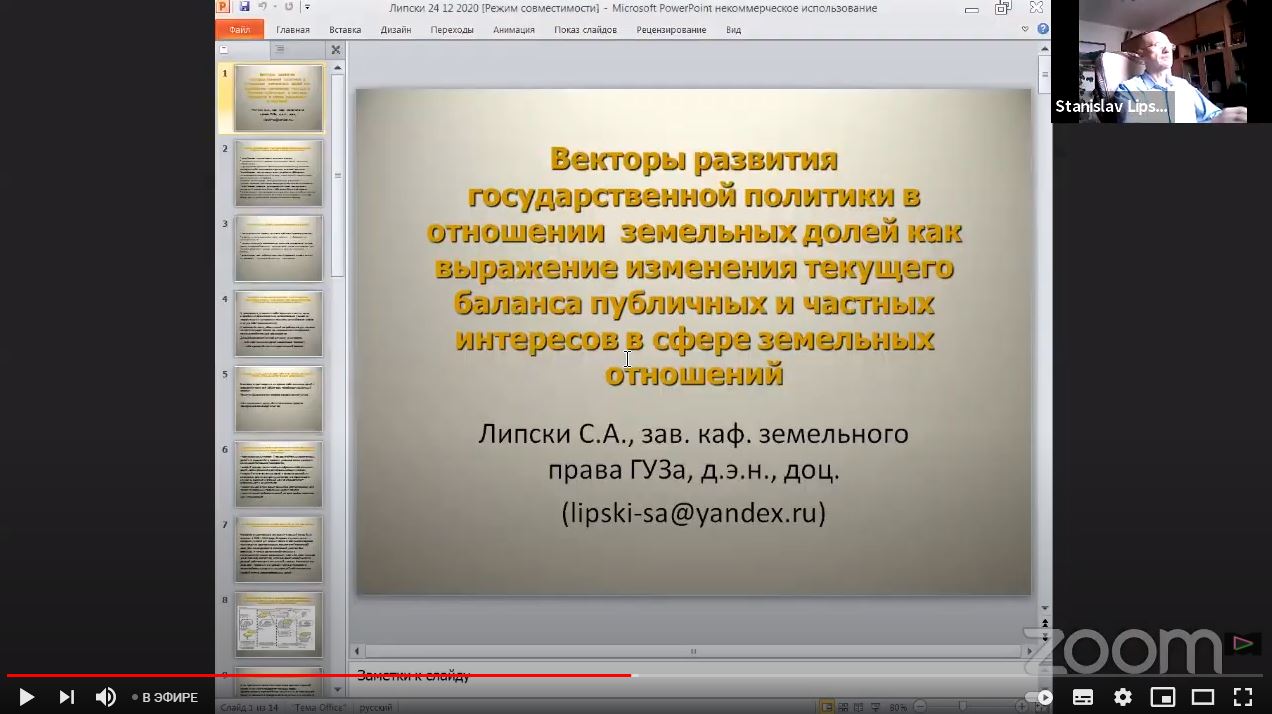Select the Анимация ribbon tab
This screenshot has height=714, width=1272.
pos(514,30)
